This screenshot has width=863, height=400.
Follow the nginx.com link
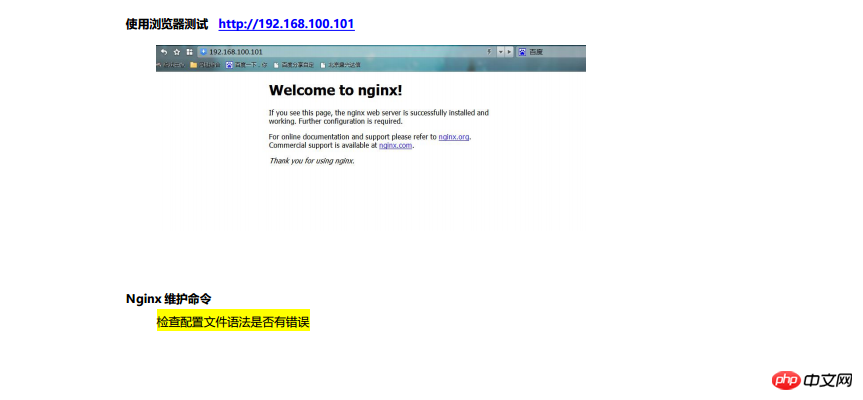(x=395, y=146)
